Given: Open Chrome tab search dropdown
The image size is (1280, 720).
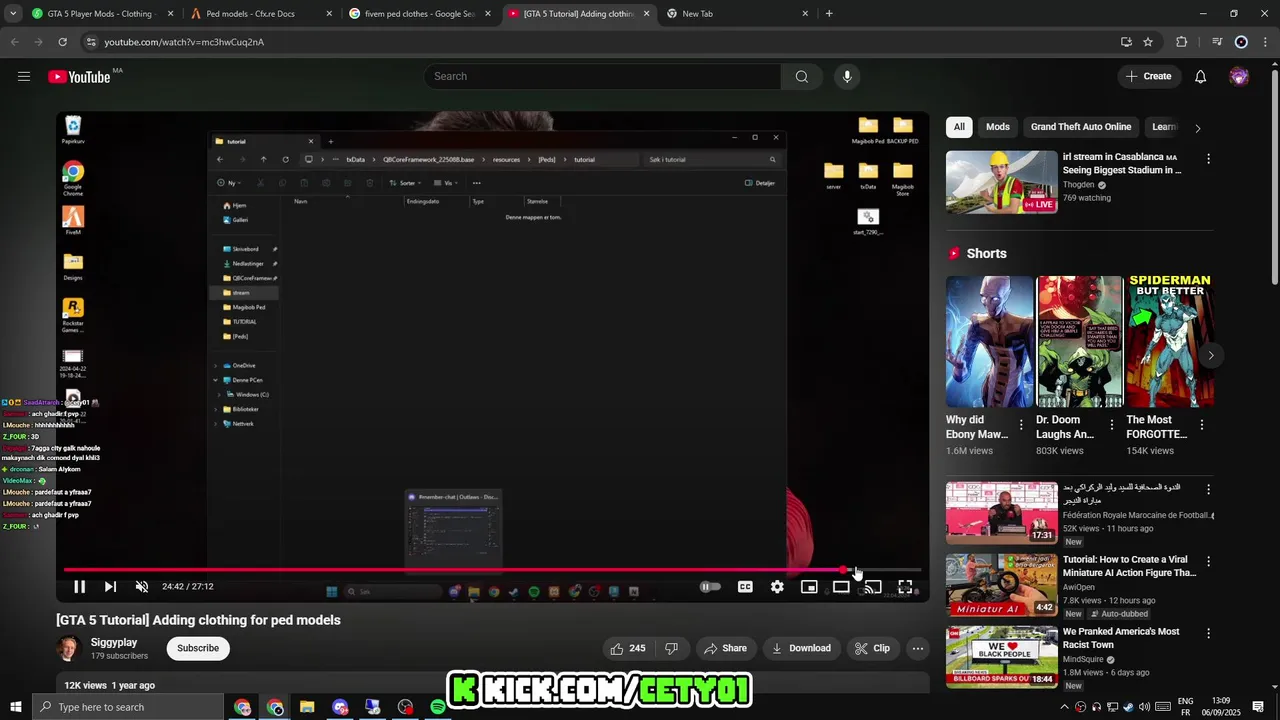Looking at the screenshot, I should click(13, 14).
